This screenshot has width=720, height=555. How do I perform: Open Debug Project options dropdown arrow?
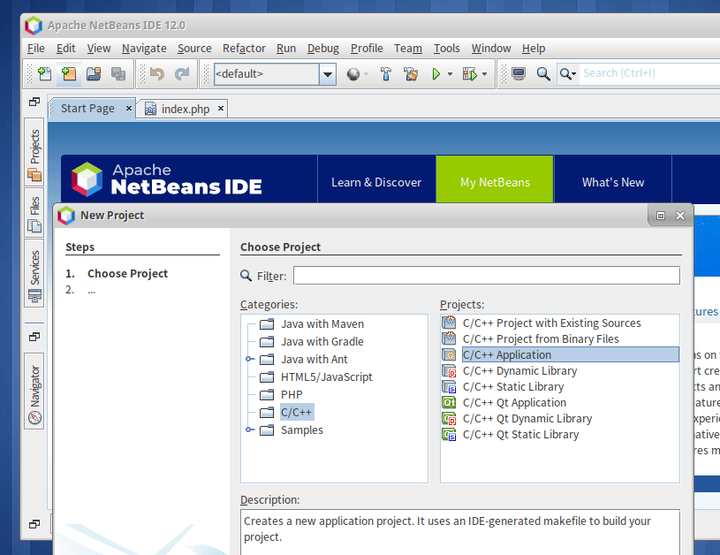coord(484,74)
